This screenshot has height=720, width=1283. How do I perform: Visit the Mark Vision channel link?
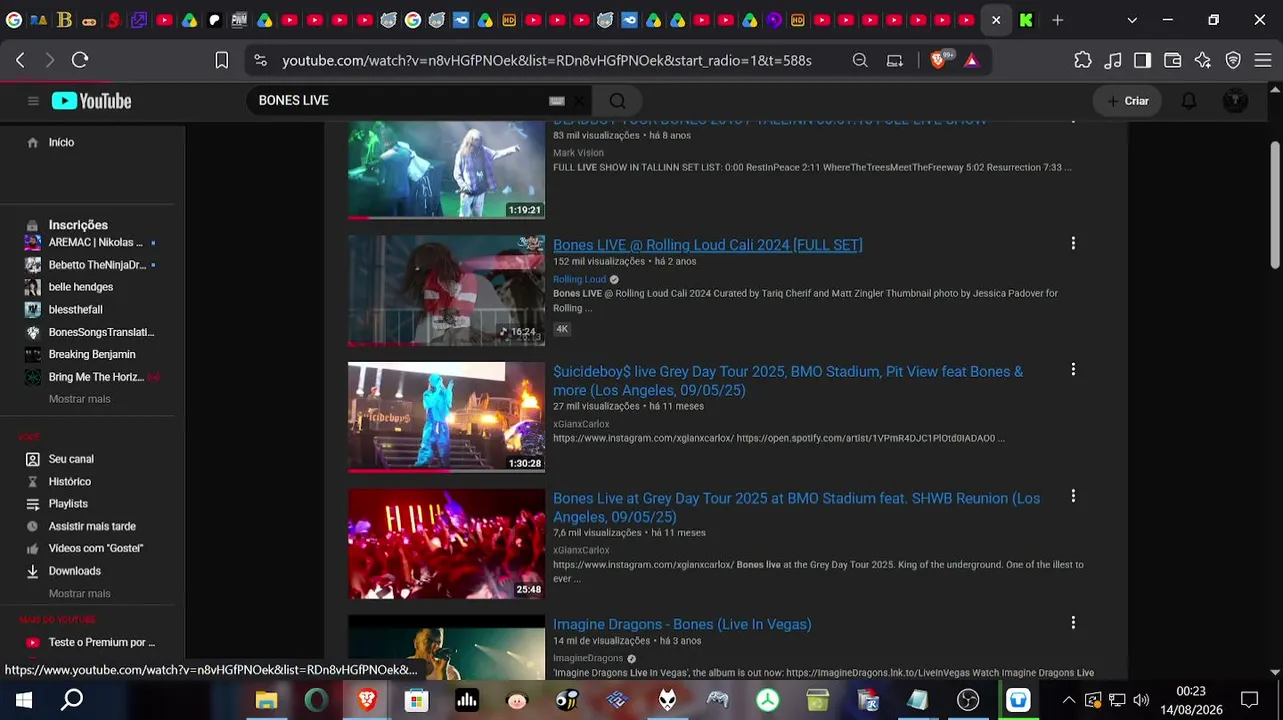pyautogui.click(x=578, y=153)
